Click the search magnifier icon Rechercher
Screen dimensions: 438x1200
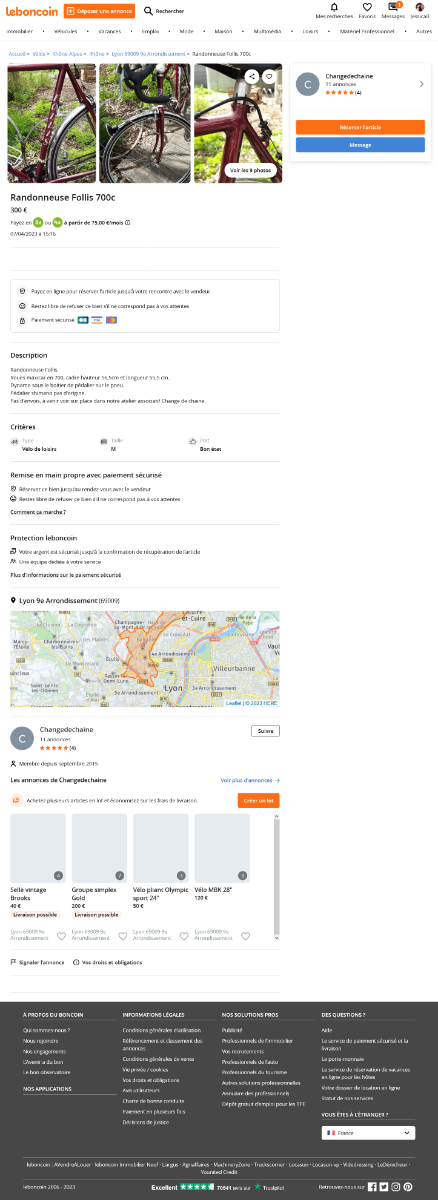(148, 11)
